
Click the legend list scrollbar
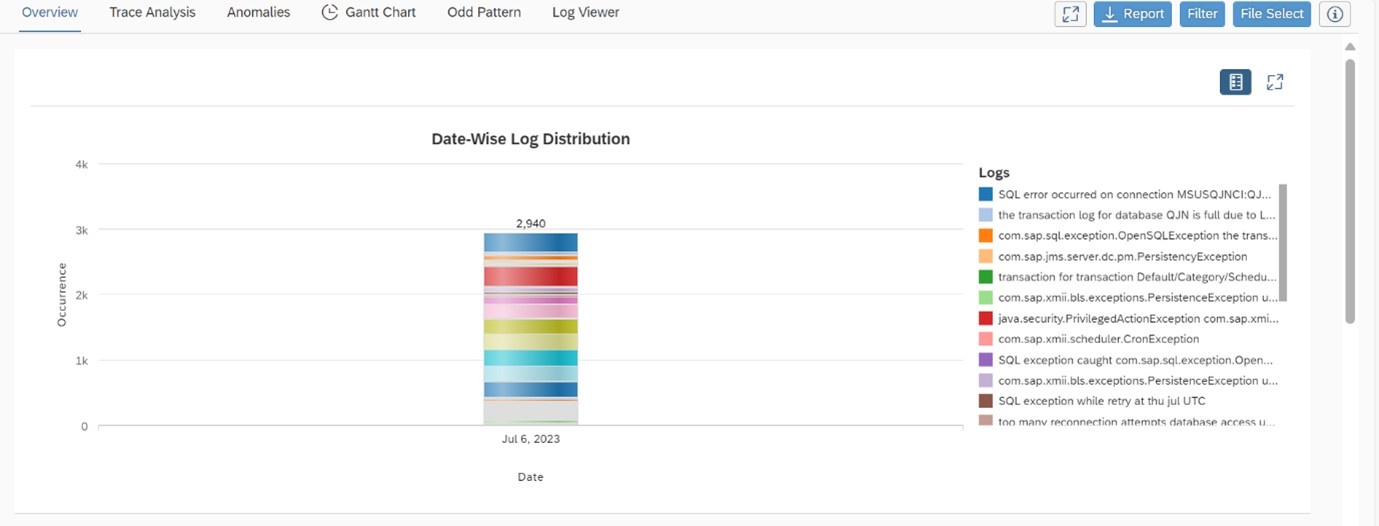click(1283, 242)
